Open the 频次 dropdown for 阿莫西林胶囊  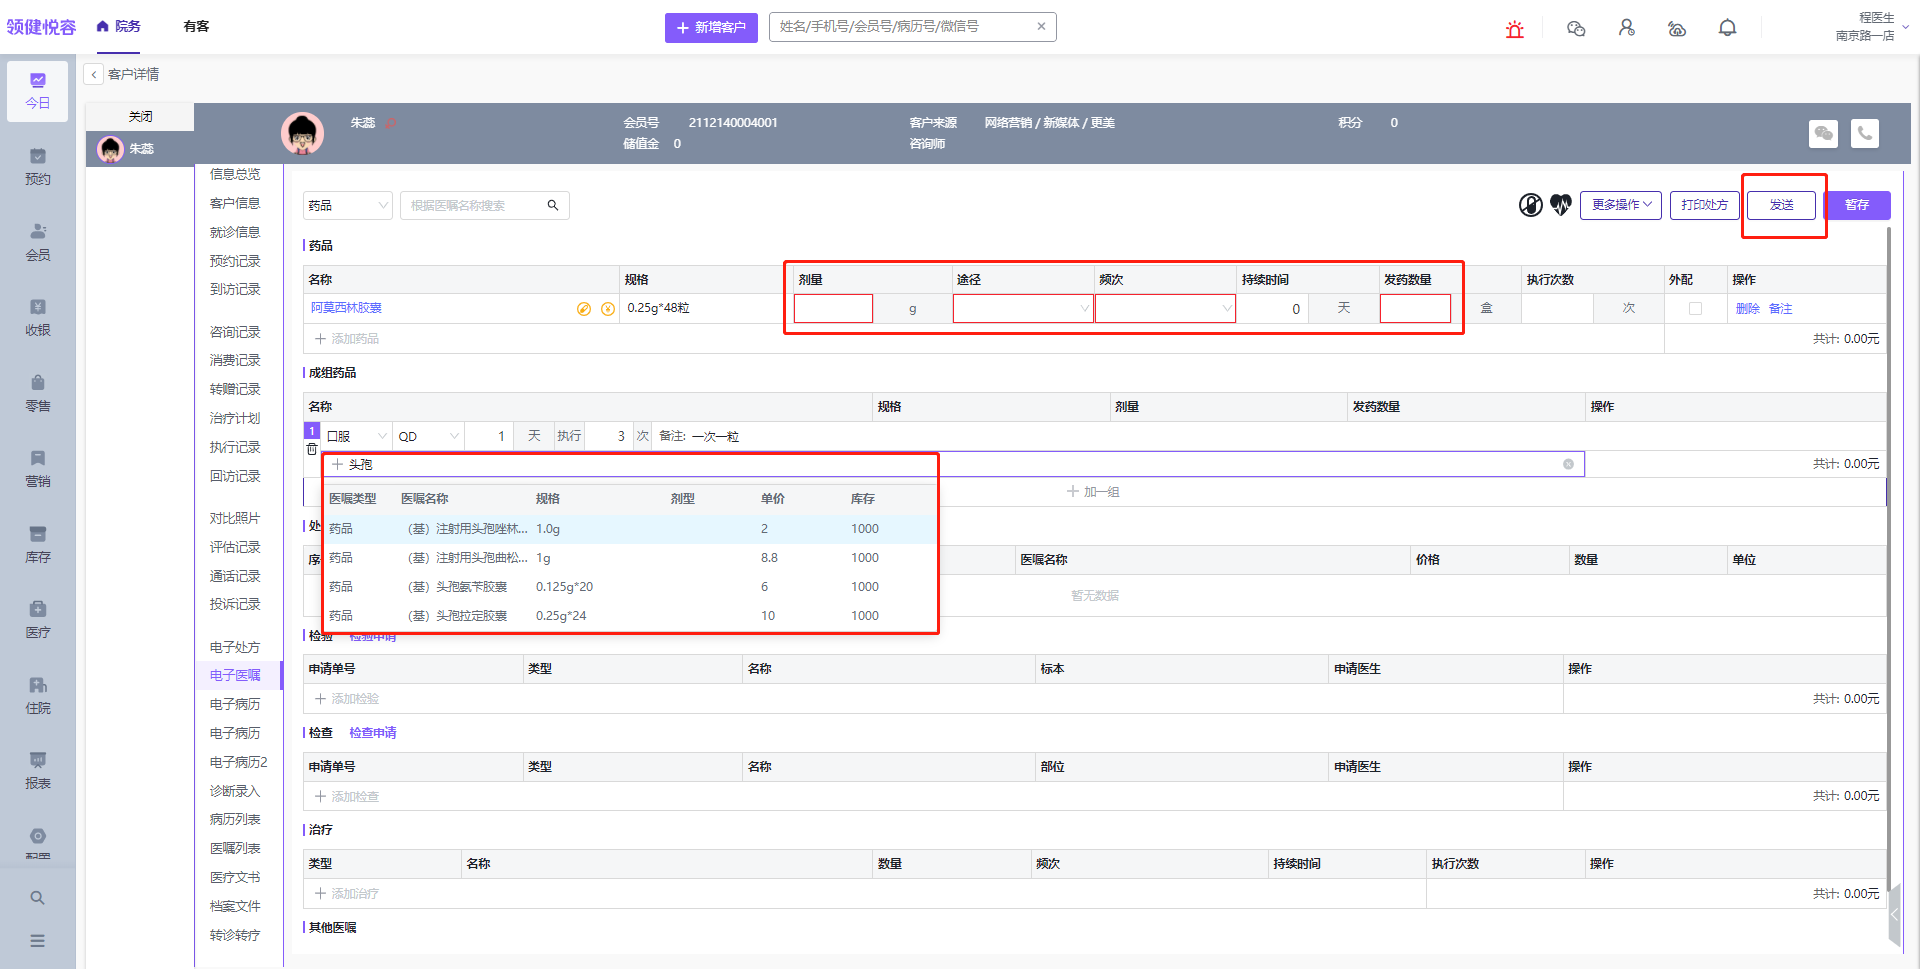click(x=1165, y=308)
